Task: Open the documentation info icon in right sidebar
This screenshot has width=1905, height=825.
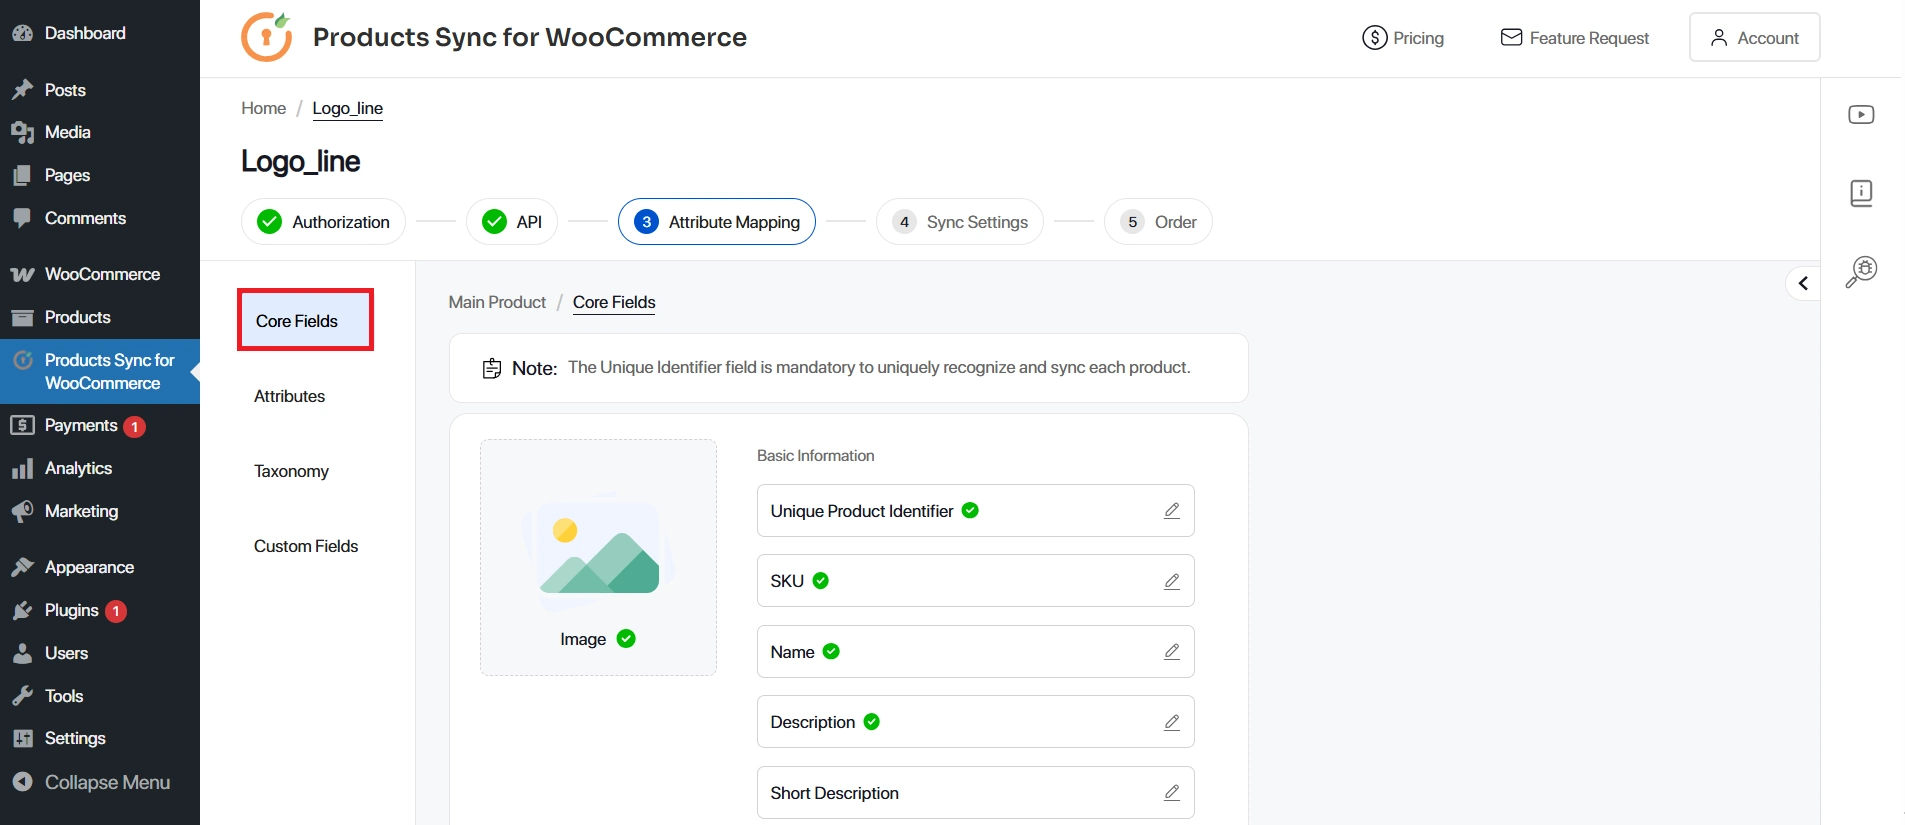Action: [1861, 192]
